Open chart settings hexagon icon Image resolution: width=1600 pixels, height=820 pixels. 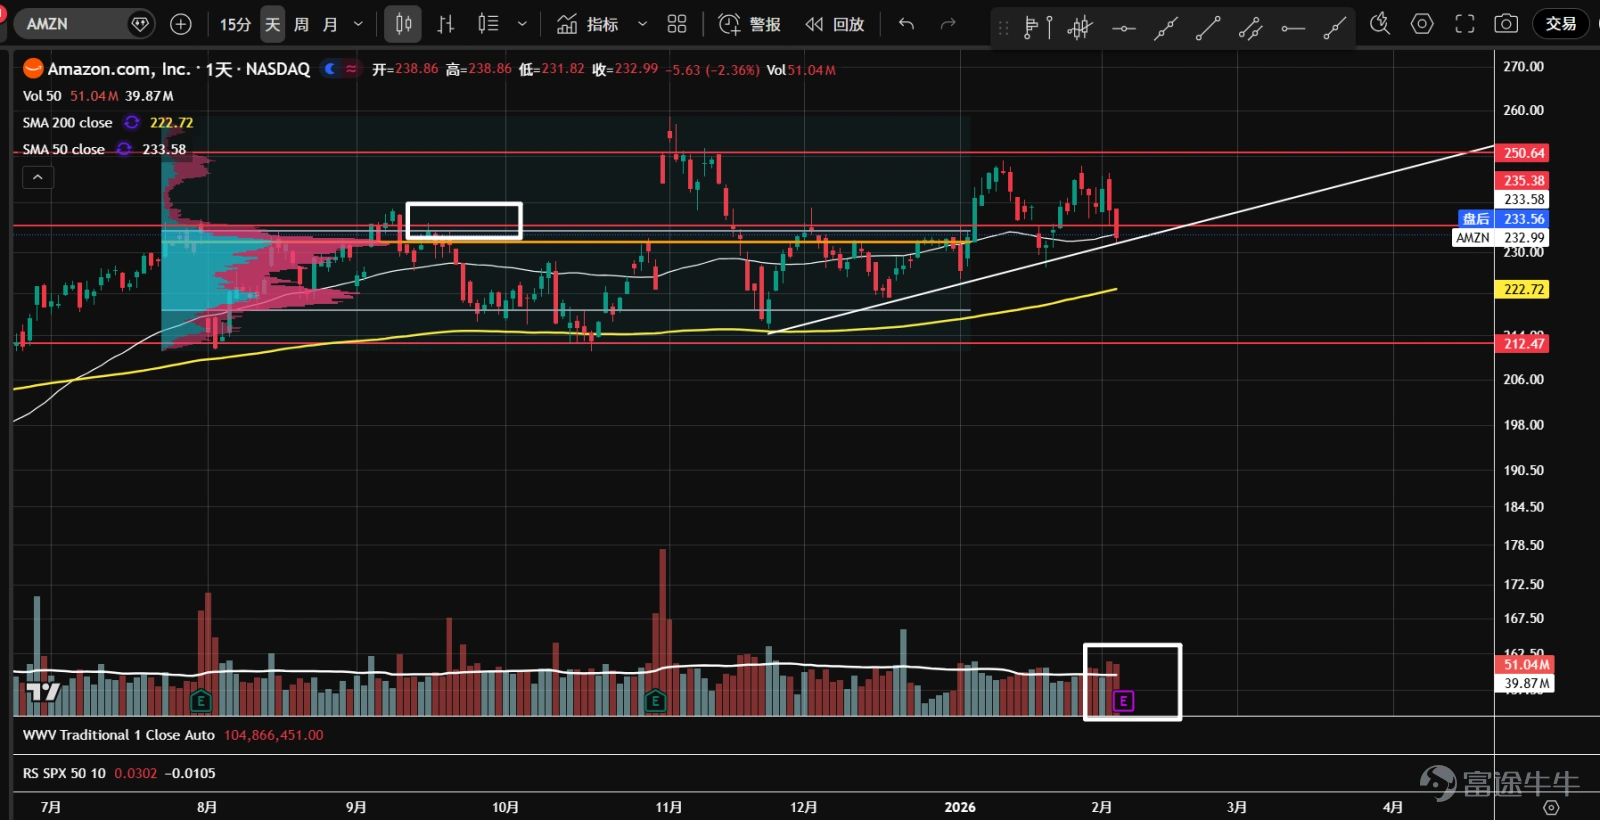pos(1422,23)
